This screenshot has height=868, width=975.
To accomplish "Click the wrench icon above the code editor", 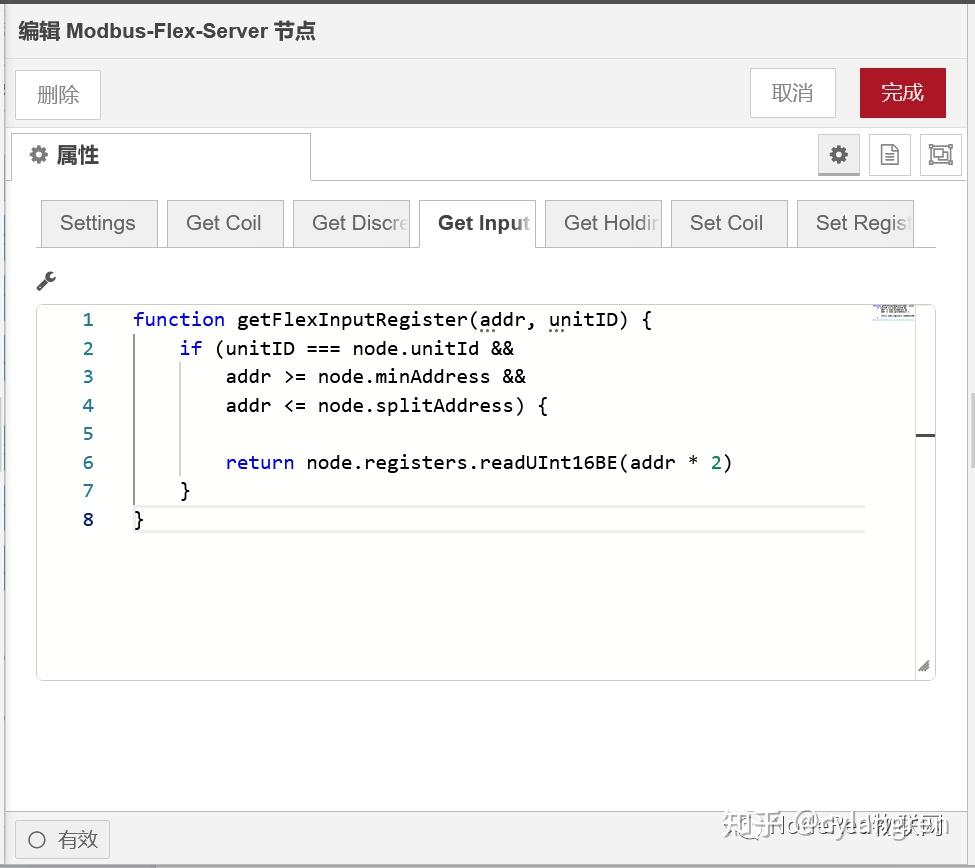I will coord(46,281).
